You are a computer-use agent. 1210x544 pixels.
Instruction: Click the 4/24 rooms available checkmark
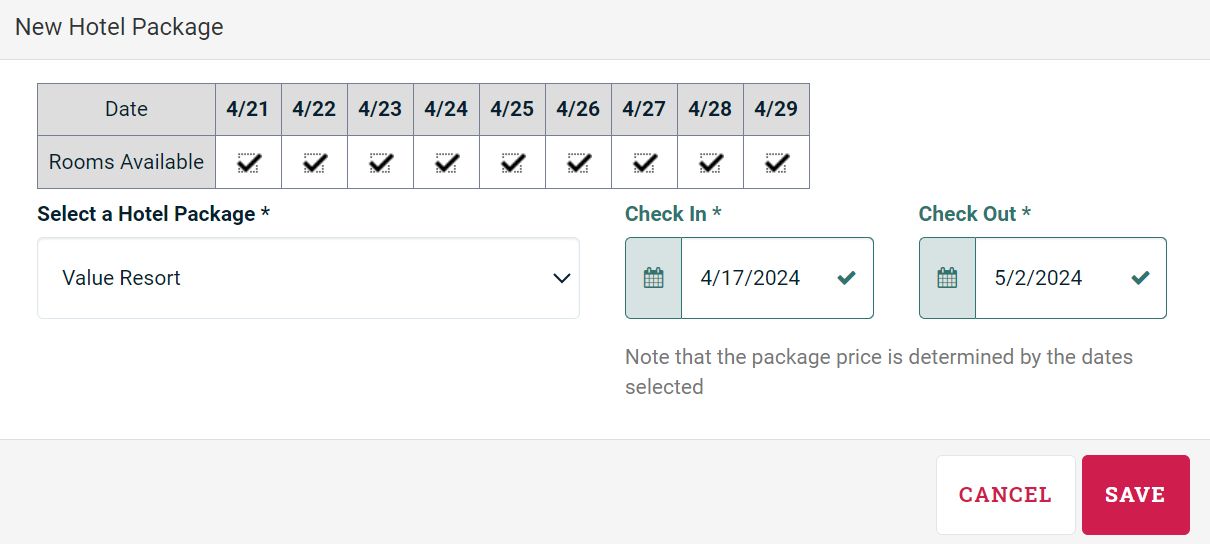447,162
